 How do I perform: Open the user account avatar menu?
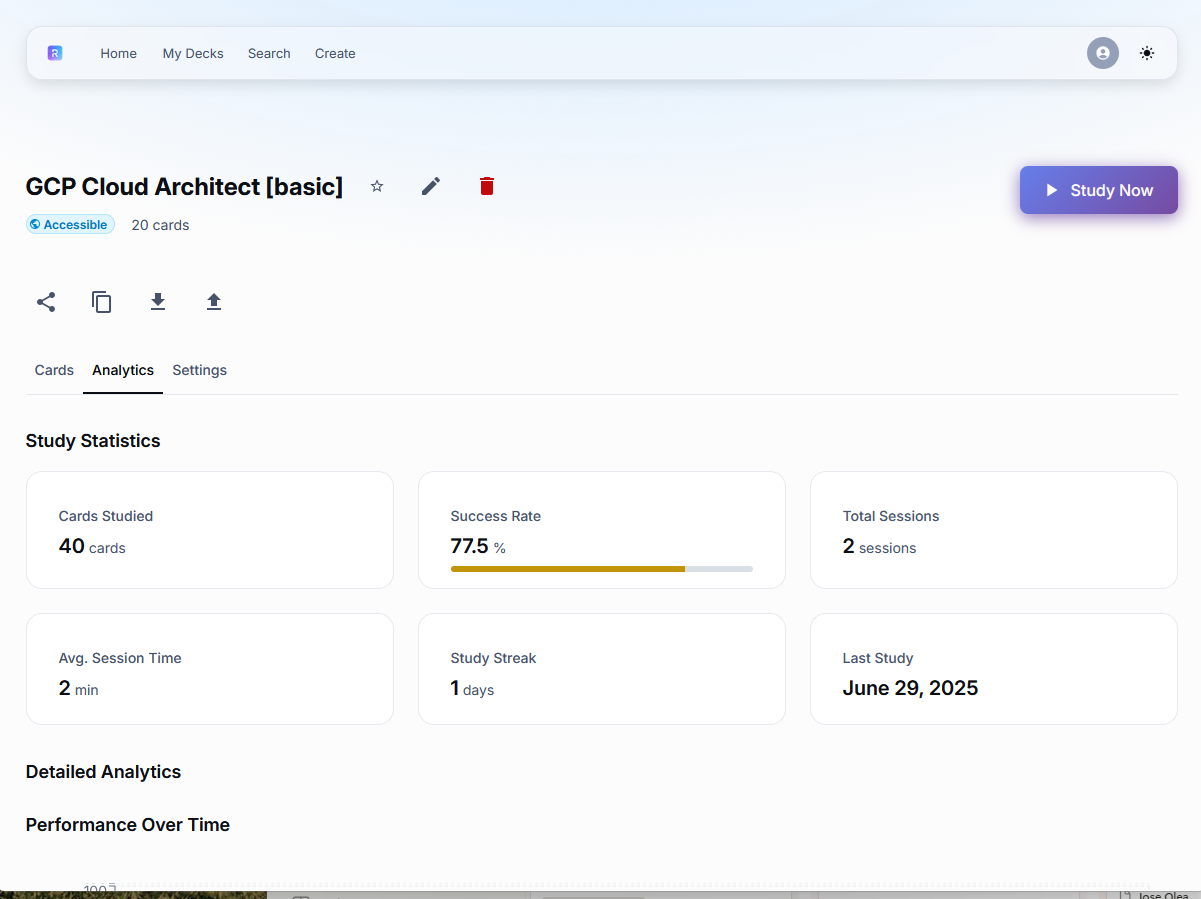[1103, 53]
